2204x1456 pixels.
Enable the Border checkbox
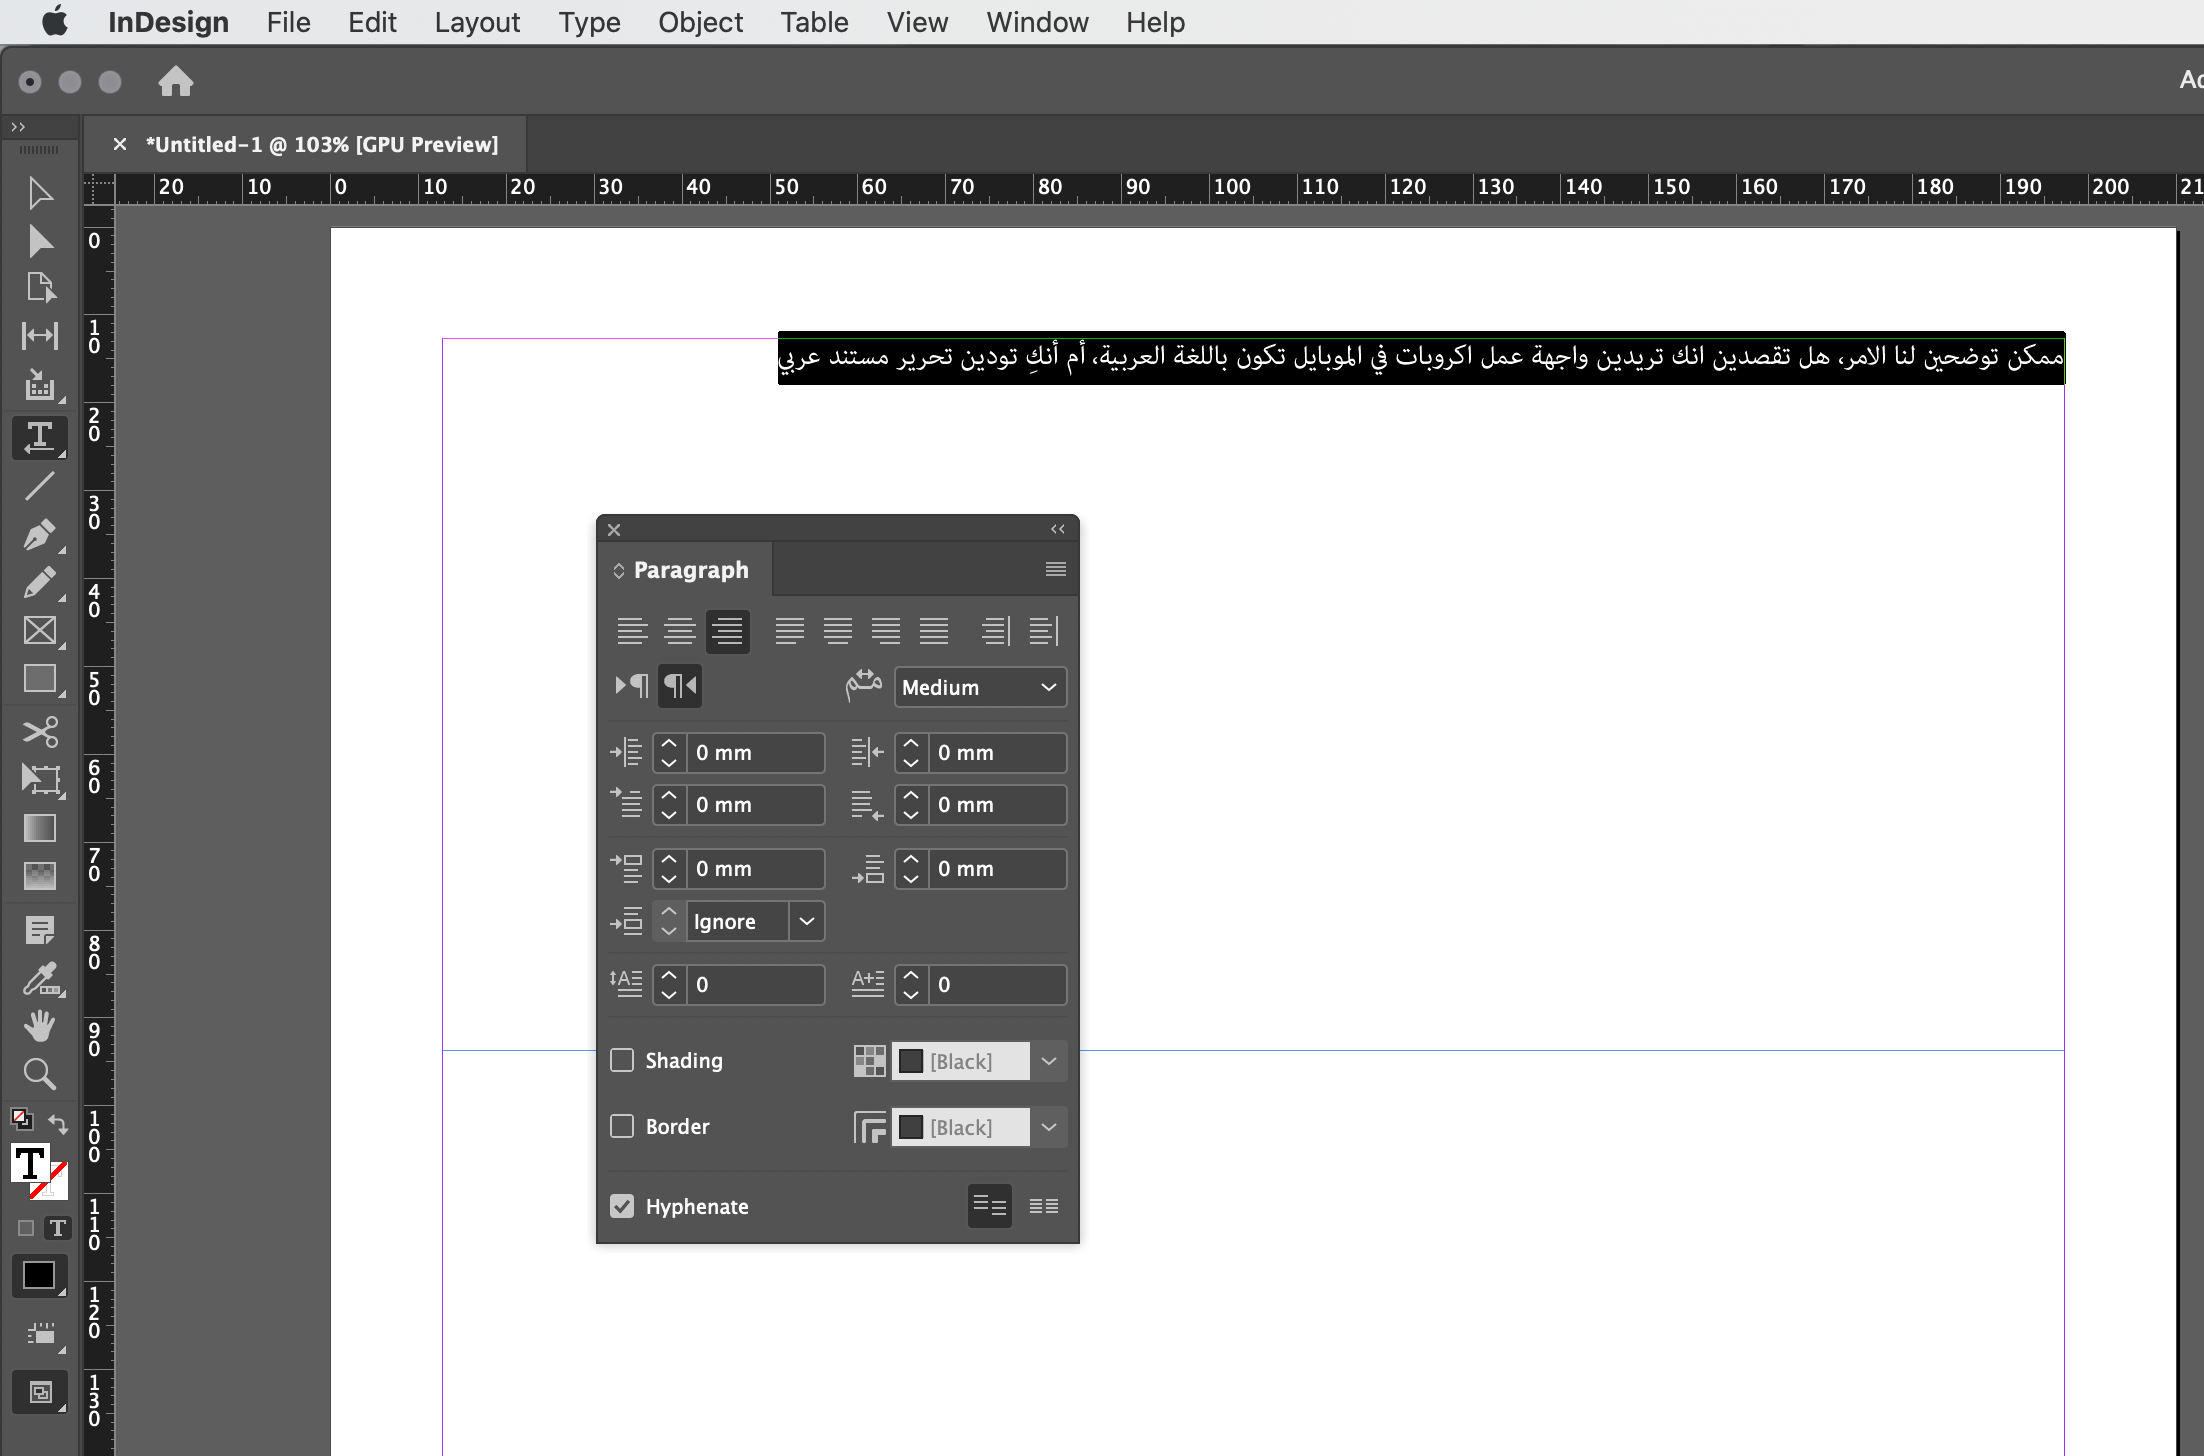click(x=622, y=1126)
